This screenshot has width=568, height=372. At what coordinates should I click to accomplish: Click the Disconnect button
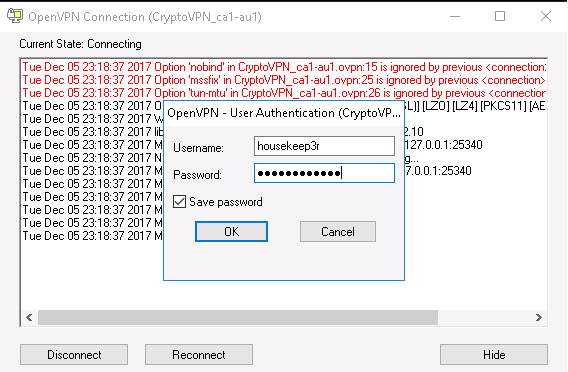point(74,355)
